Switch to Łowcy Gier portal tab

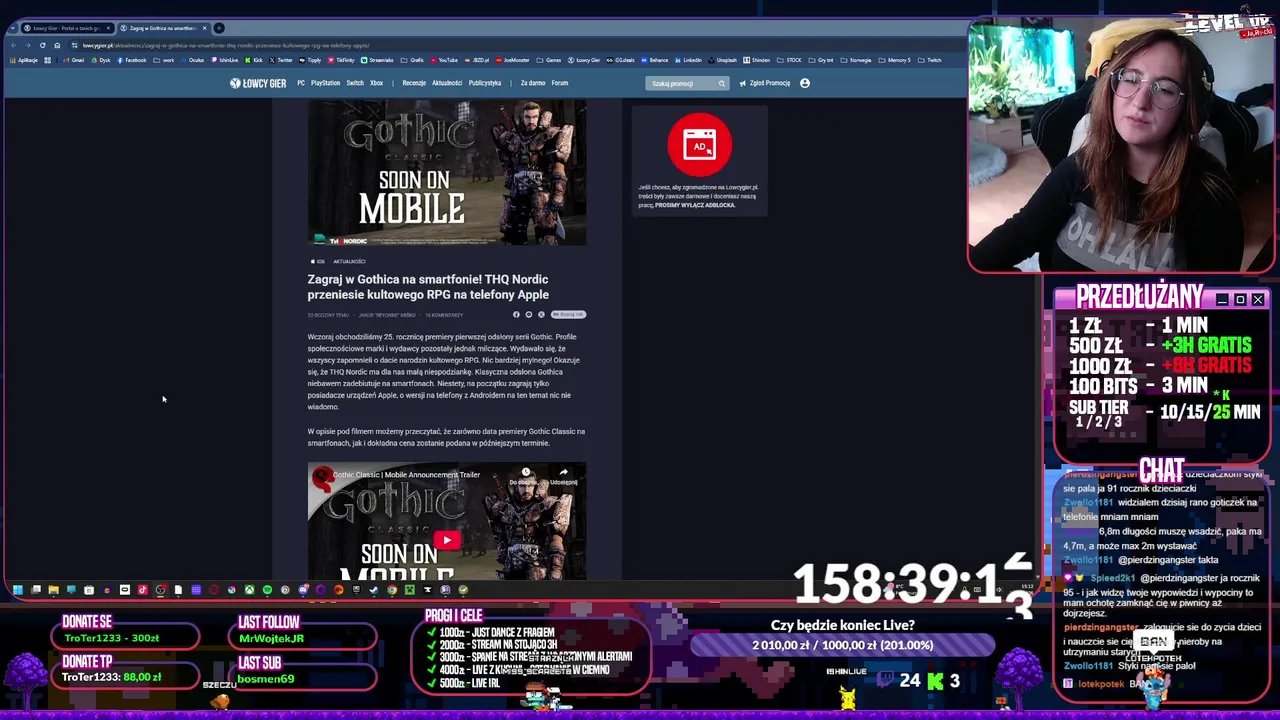(67, 28)
